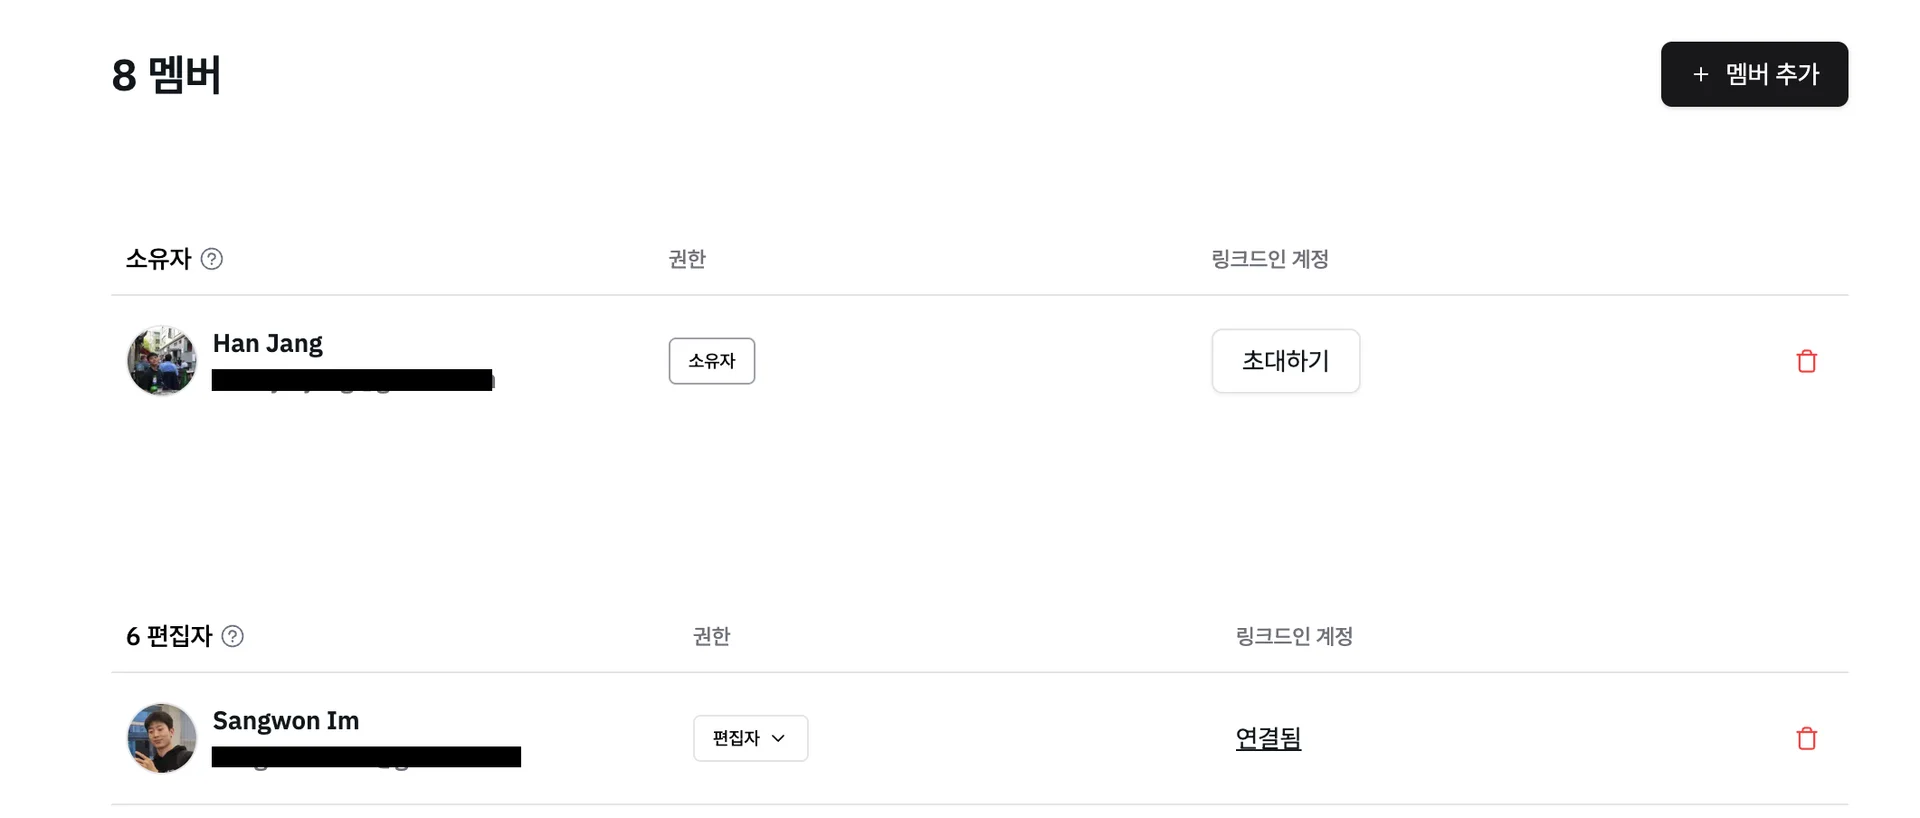Select the Sangwon Im name text
Image resolution: width=1920 pixels, height=818 pixels.
285,720
